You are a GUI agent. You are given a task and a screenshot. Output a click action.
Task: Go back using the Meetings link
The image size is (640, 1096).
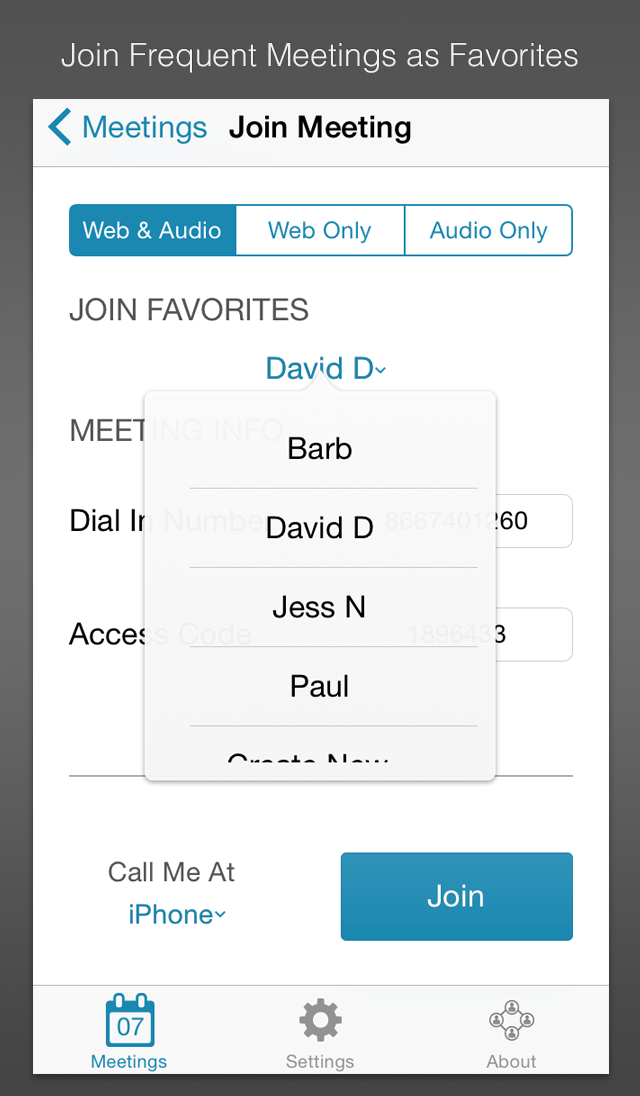coord(145,128)
